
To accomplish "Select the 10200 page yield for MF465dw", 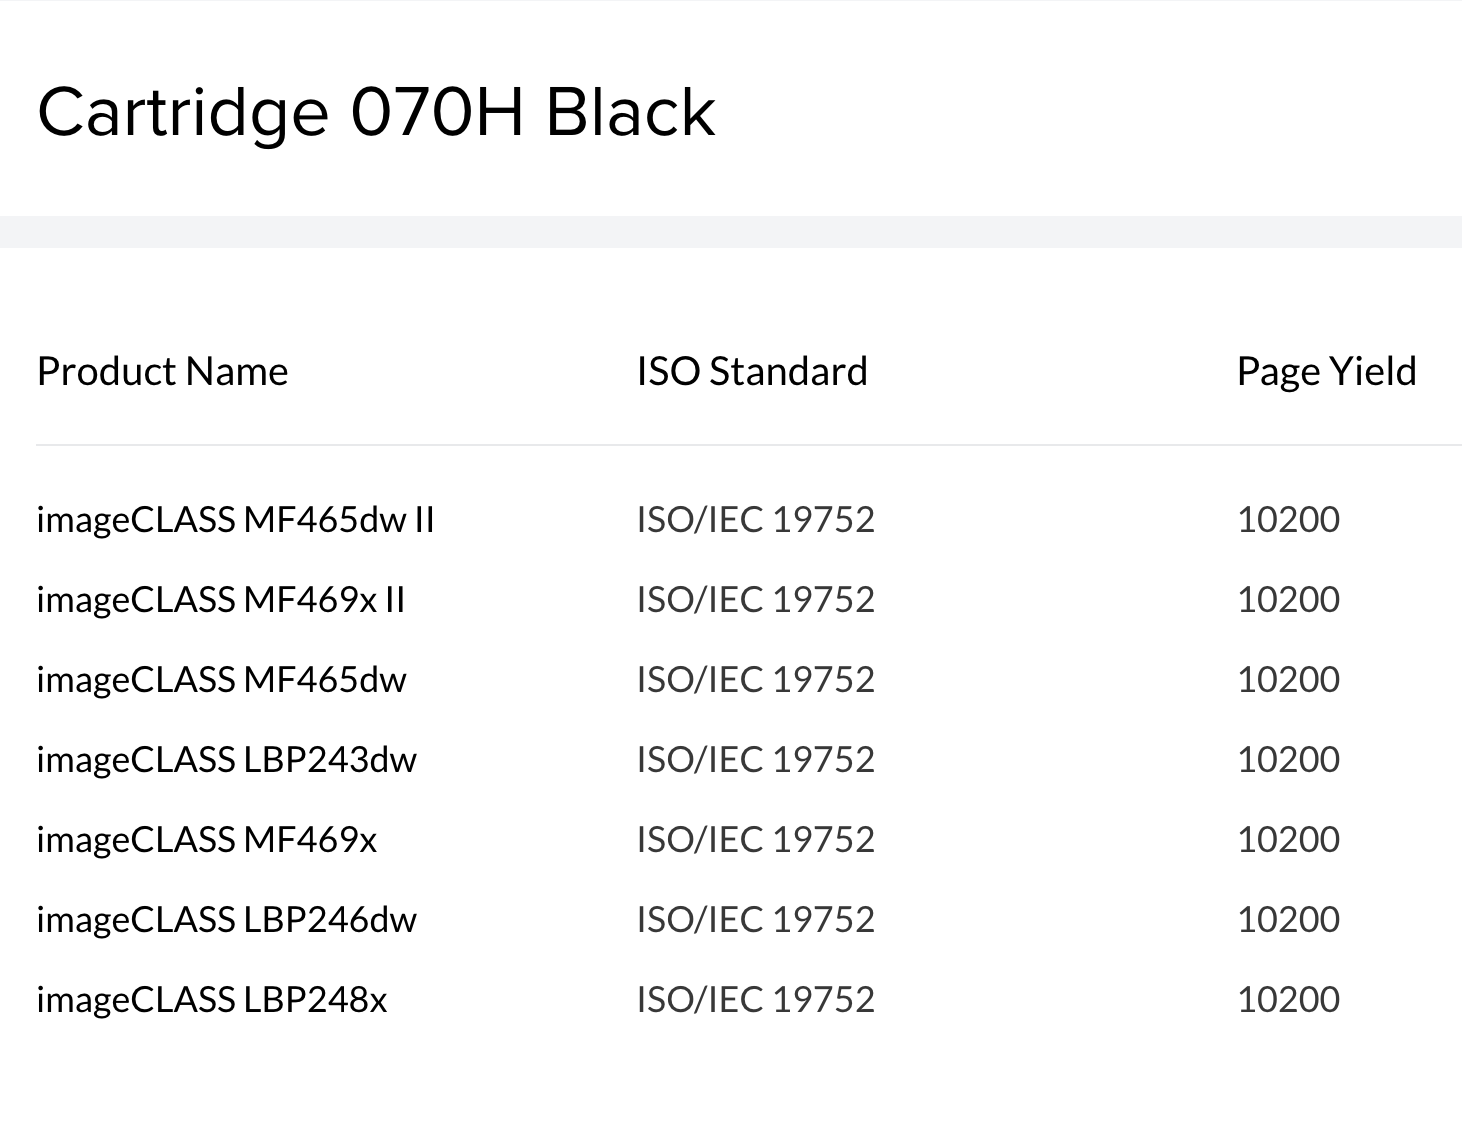I will coord(1288,679).
